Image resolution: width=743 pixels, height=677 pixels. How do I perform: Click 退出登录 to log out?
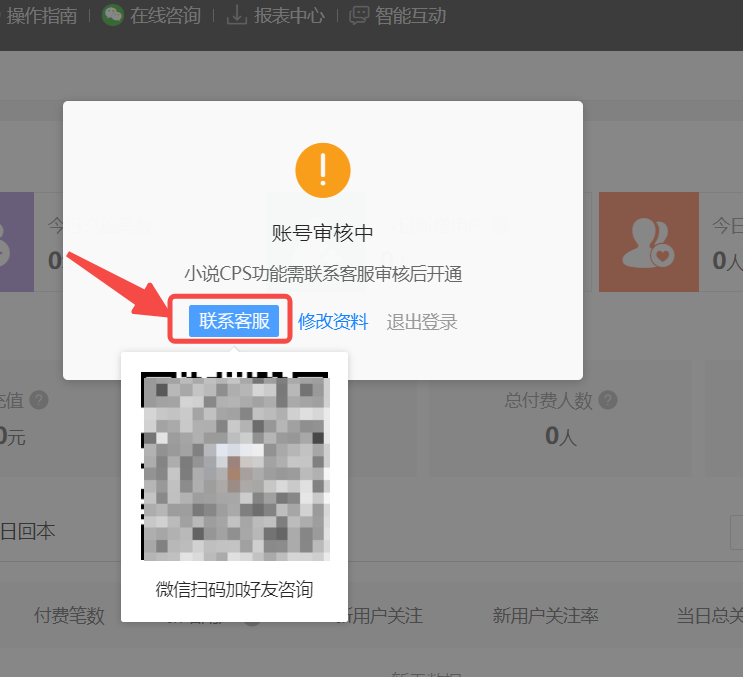(422, 322)
